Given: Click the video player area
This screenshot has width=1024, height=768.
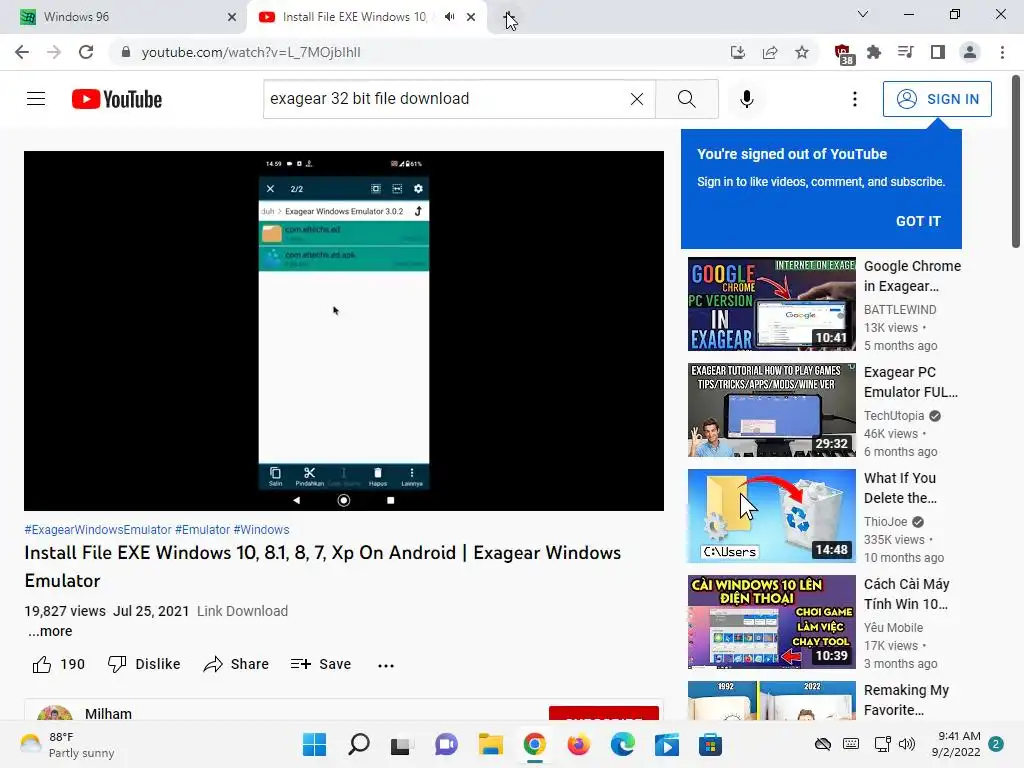Looking at the screenshot, I should pos(344,330).
